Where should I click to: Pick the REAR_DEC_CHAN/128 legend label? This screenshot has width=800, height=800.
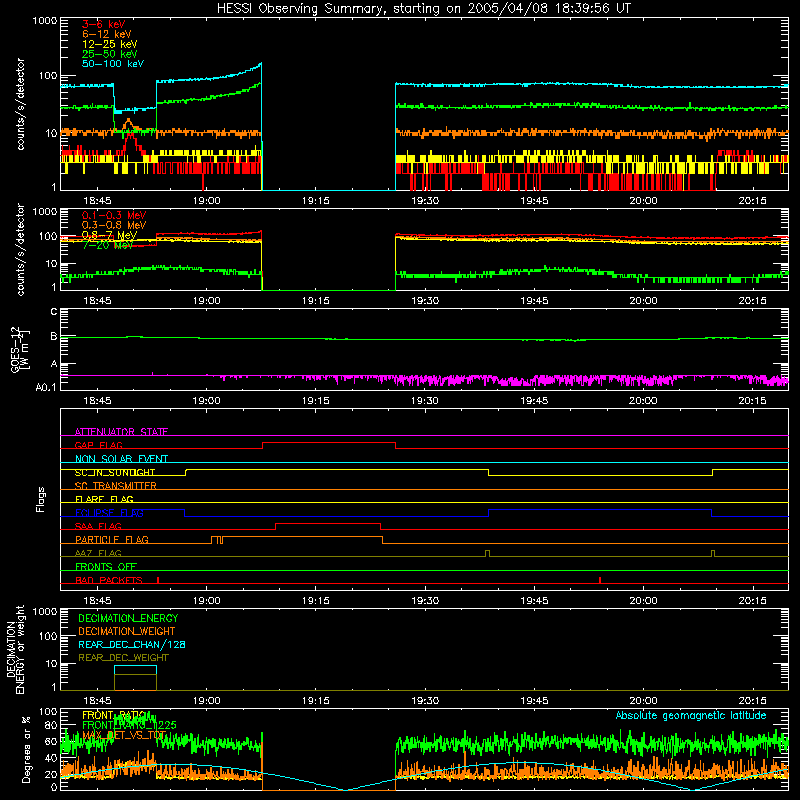132,644
